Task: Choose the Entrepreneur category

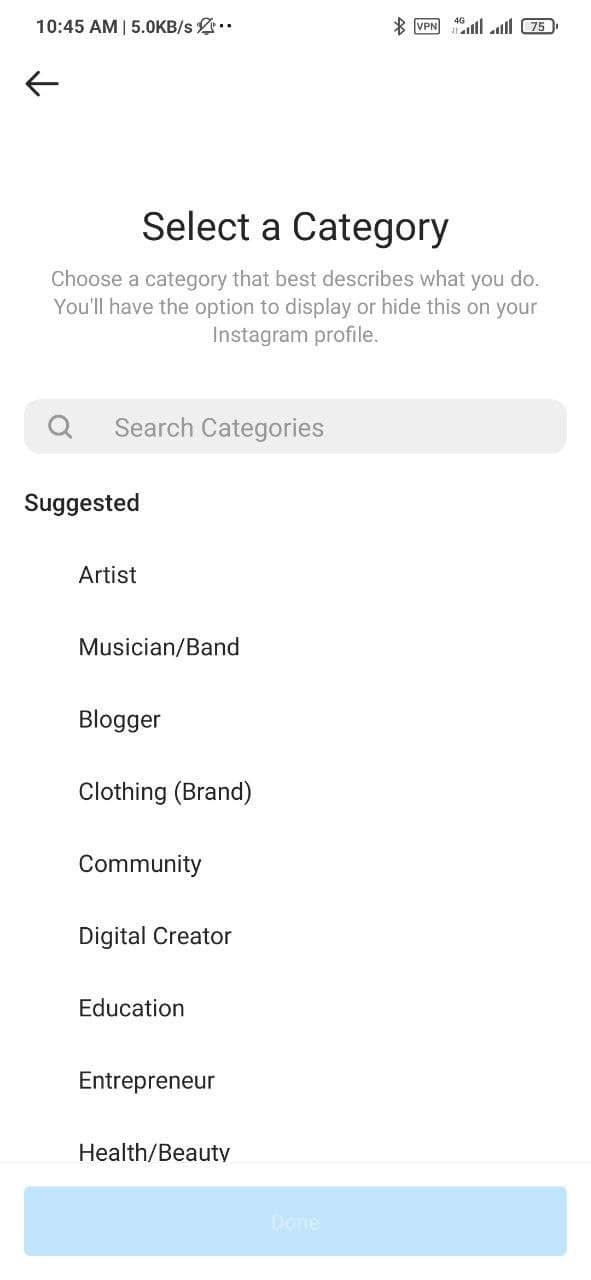Action: click(147, 1081)
